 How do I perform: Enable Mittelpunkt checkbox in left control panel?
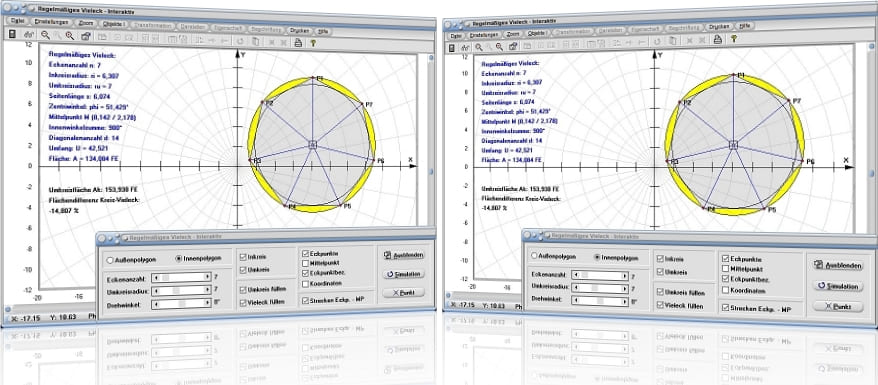pos(305,263)
